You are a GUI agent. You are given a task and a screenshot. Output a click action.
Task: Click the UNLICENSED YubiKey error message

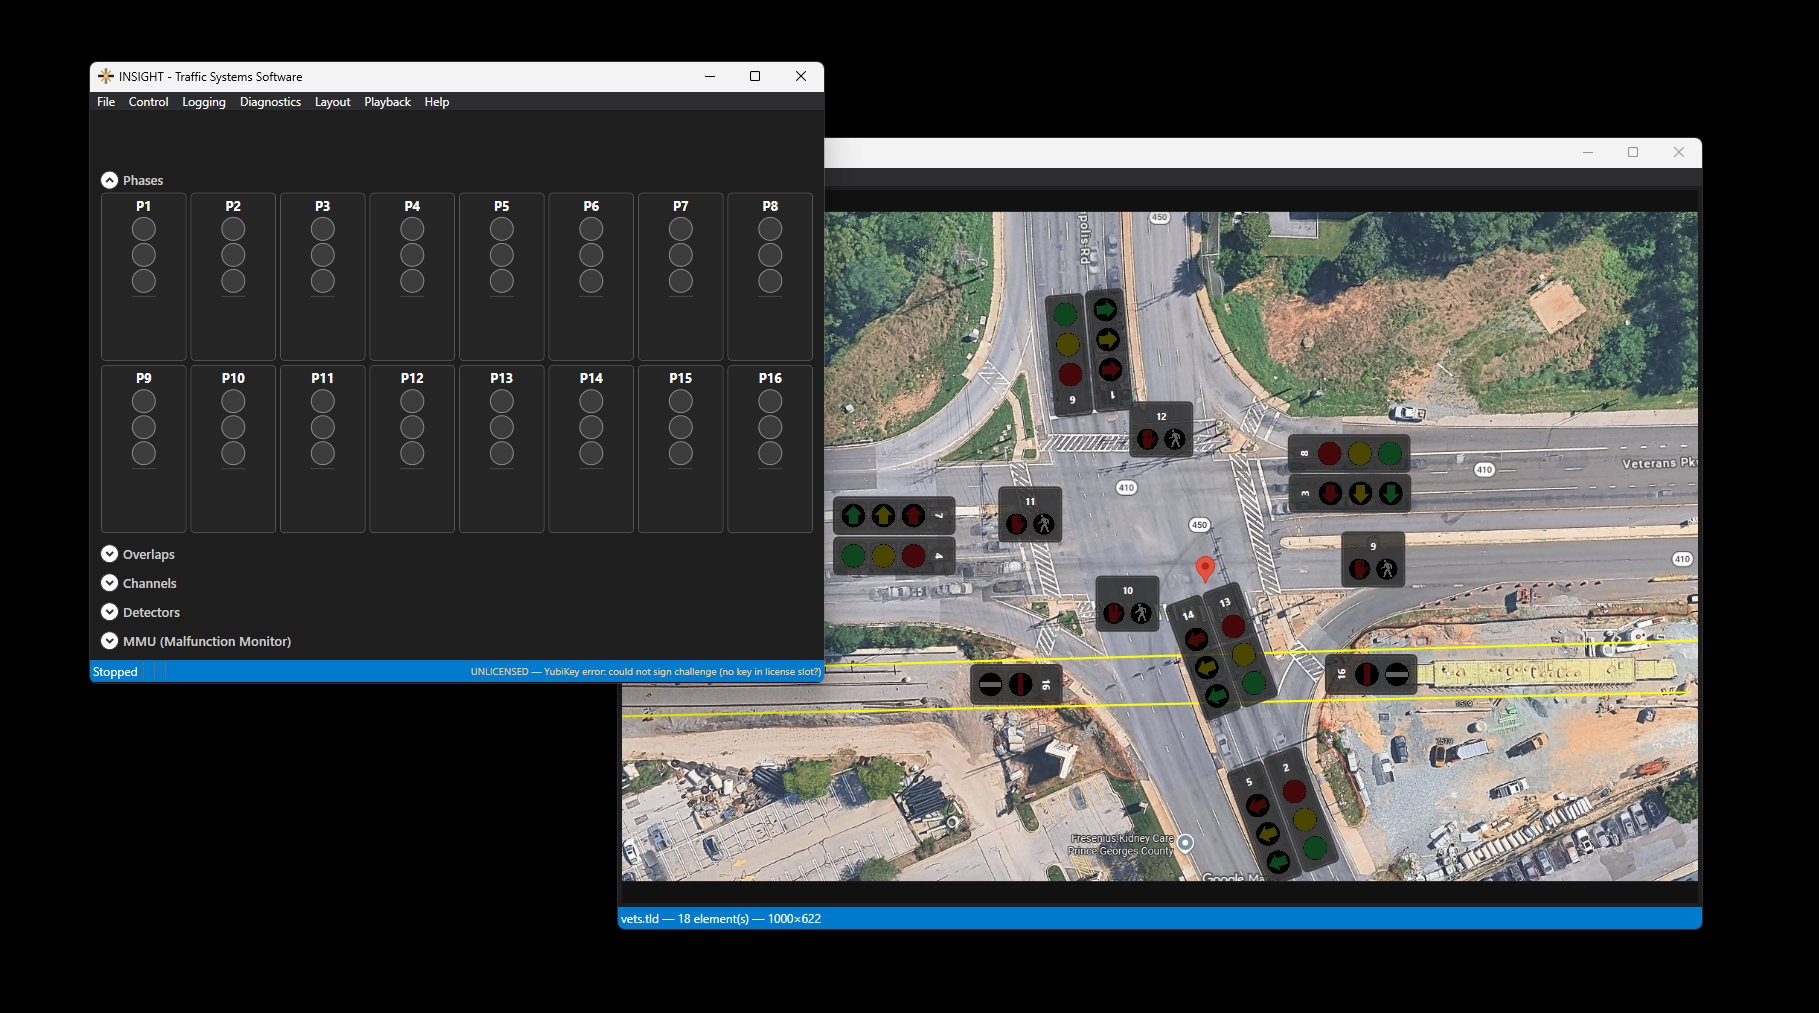(x=645, y=672)
